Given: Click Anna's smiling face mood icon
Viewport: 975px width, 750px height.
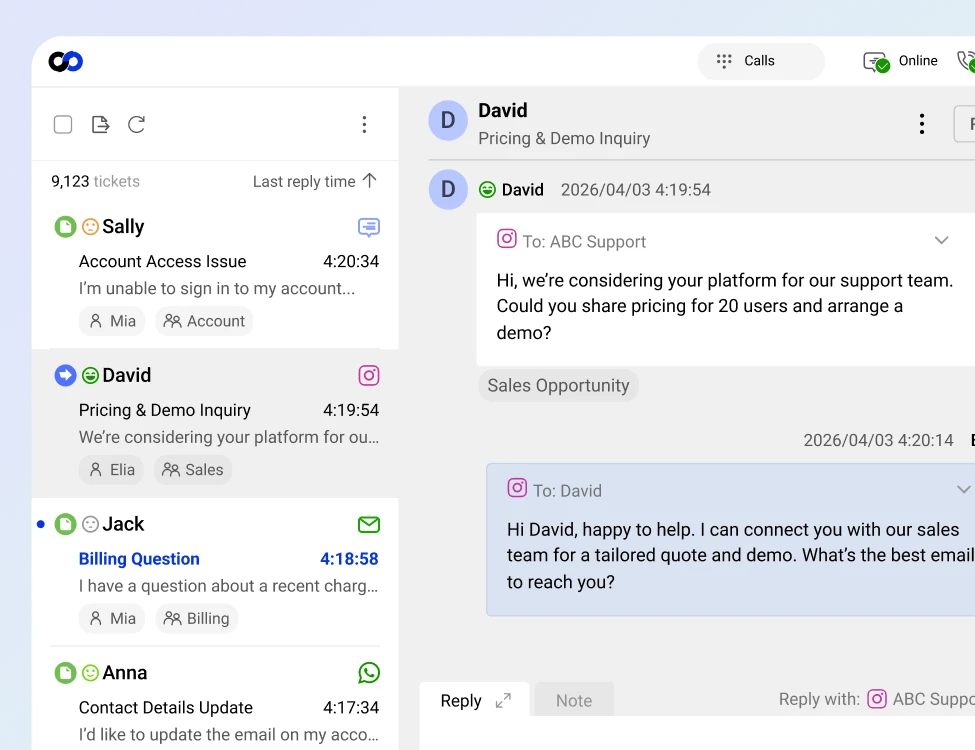Looking at the screenshot, I should pos(90,673).
